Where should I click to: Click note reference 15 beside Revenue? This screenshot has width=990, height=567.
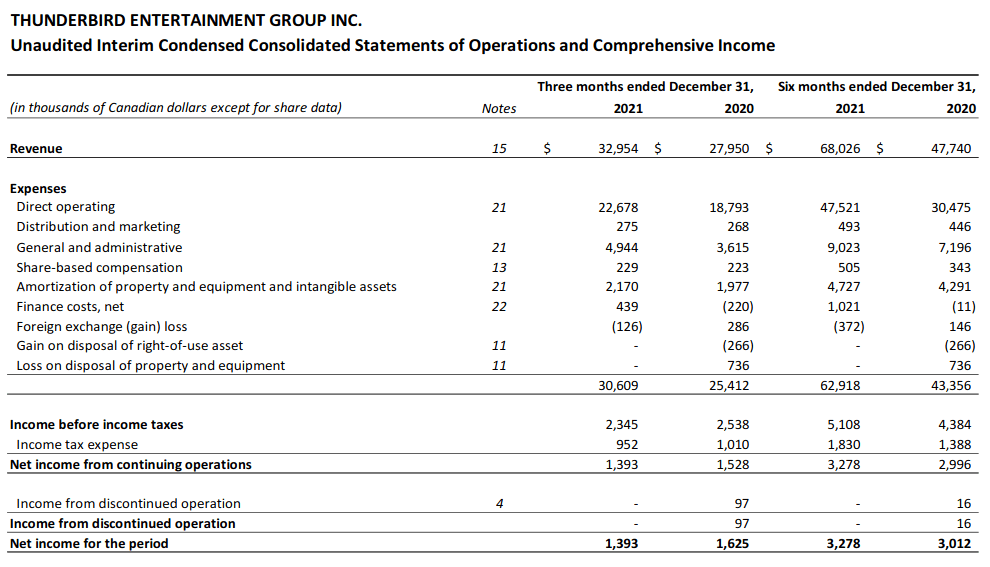click(499, 149)
